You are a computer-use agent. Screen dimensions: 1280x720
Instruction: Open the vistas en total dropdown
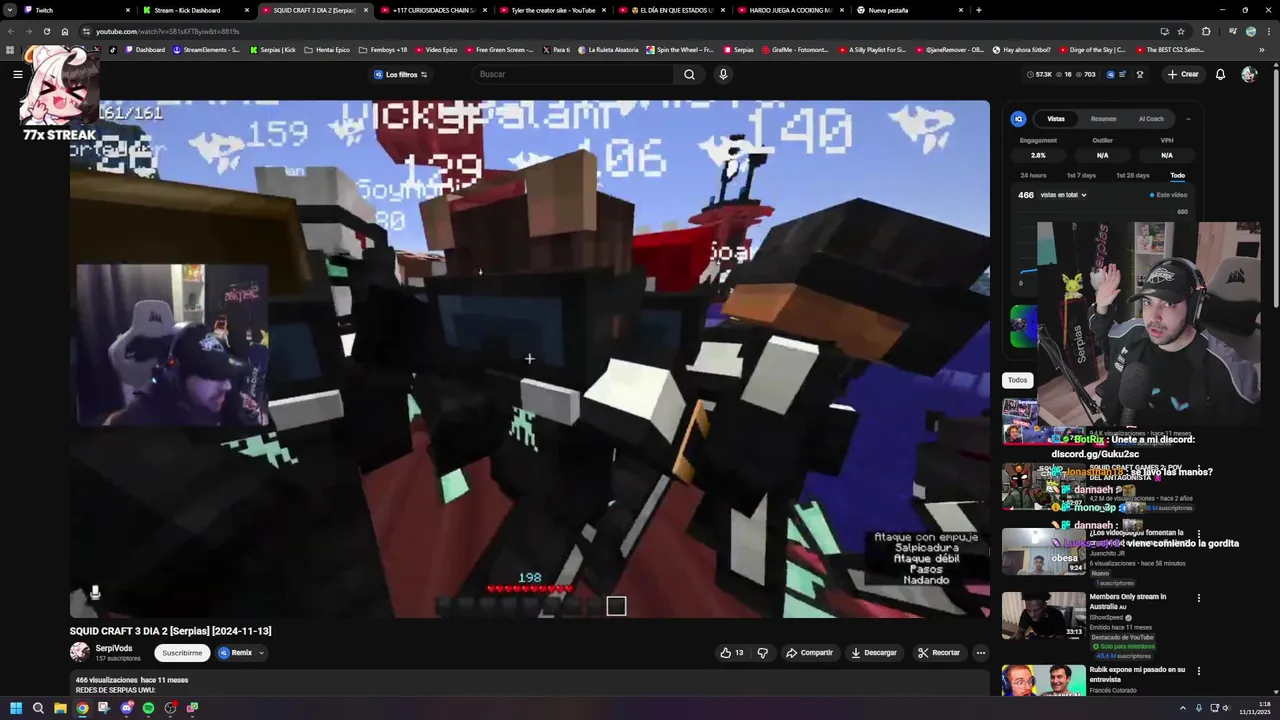pyautogui.click(x=1063, y=195)
